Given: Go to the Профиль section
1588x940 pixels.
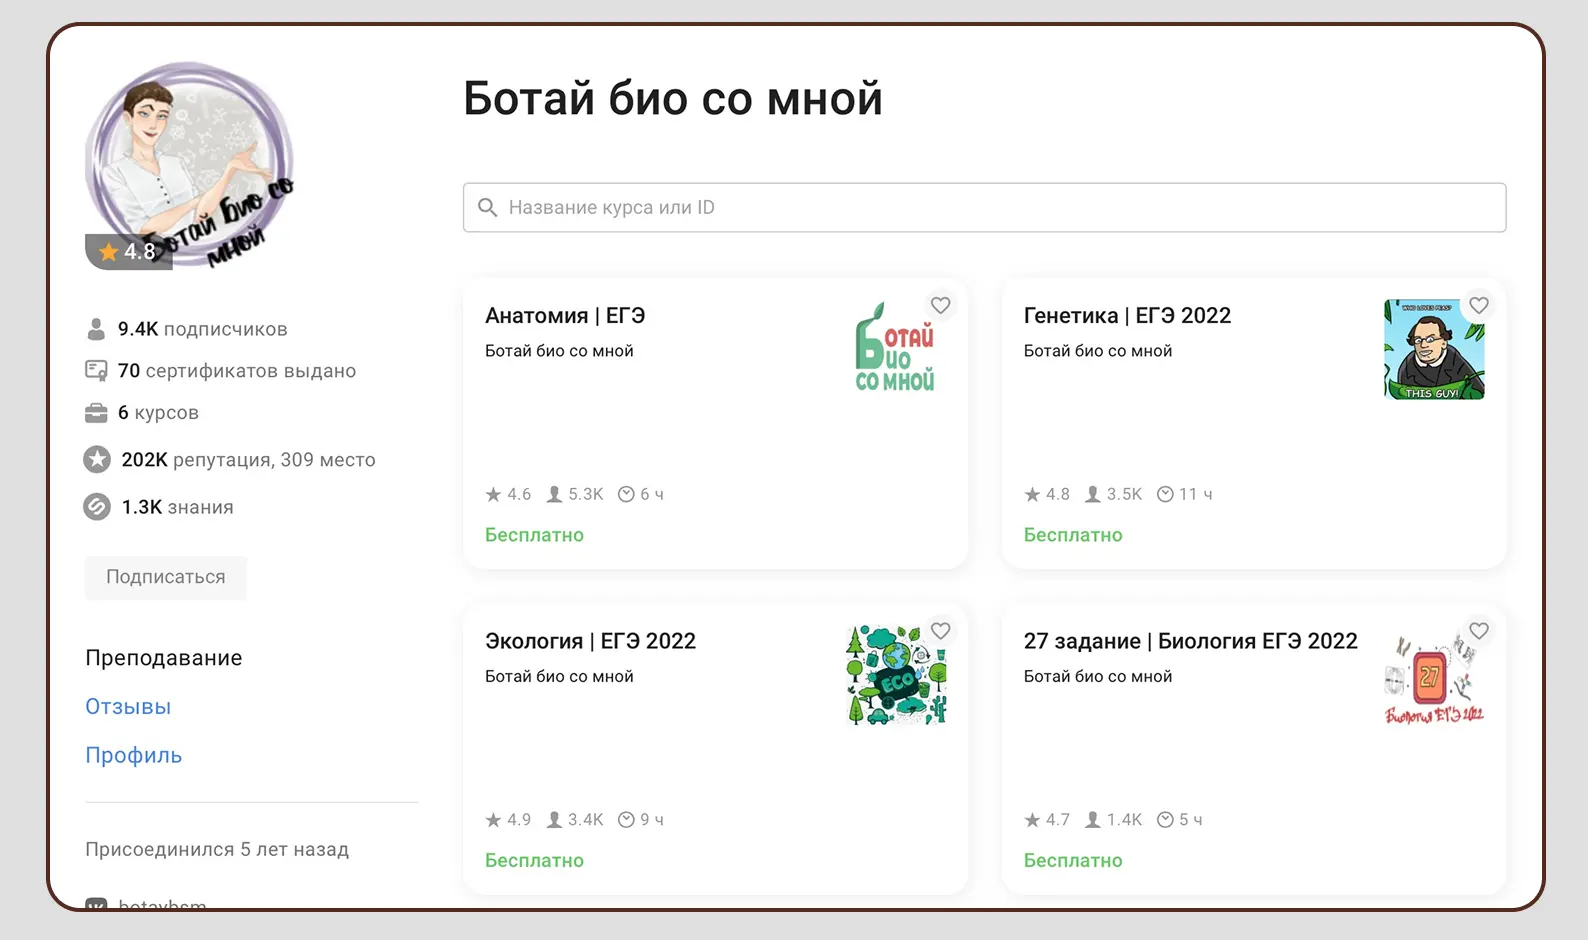Looking at the screenshot, I should 133,756.
